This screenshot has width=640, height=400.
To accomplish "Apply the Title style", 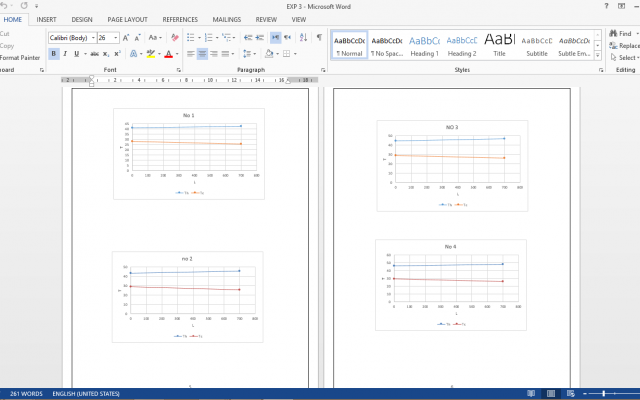I will (499, 45).
